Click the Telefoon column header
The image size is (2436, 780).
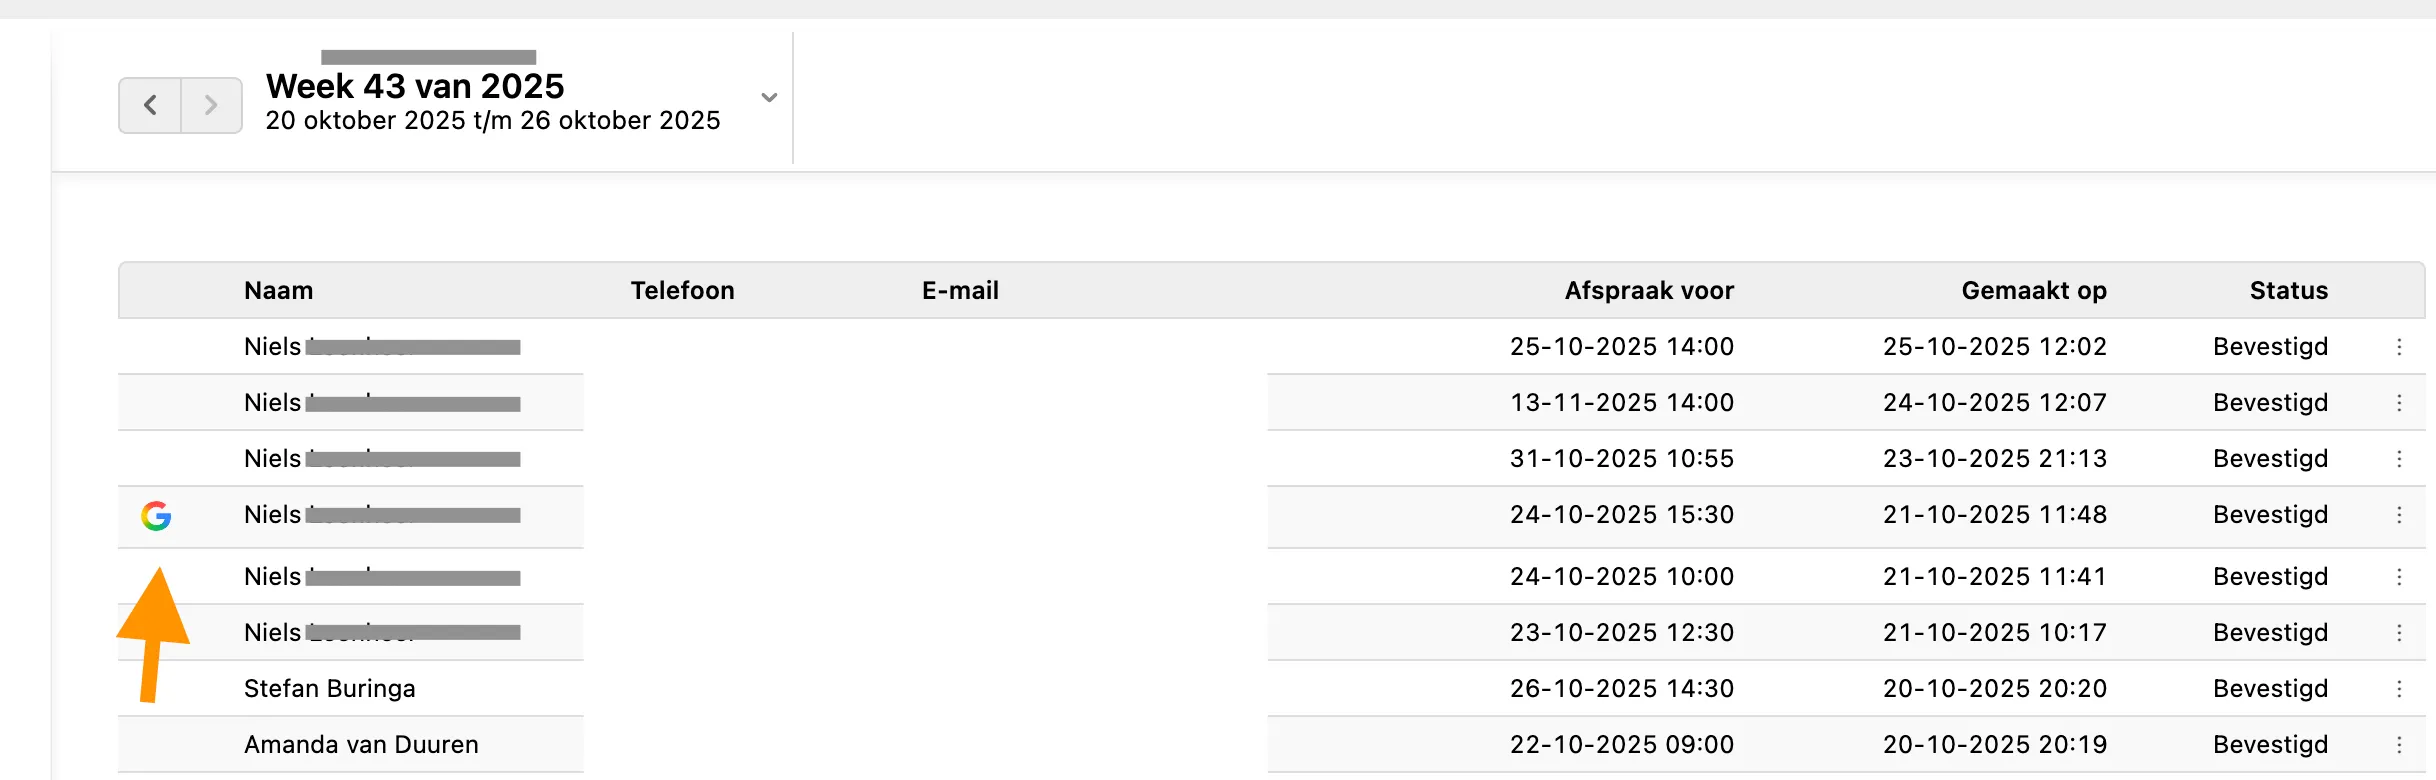pyautogui.click(x=682, y=291)
